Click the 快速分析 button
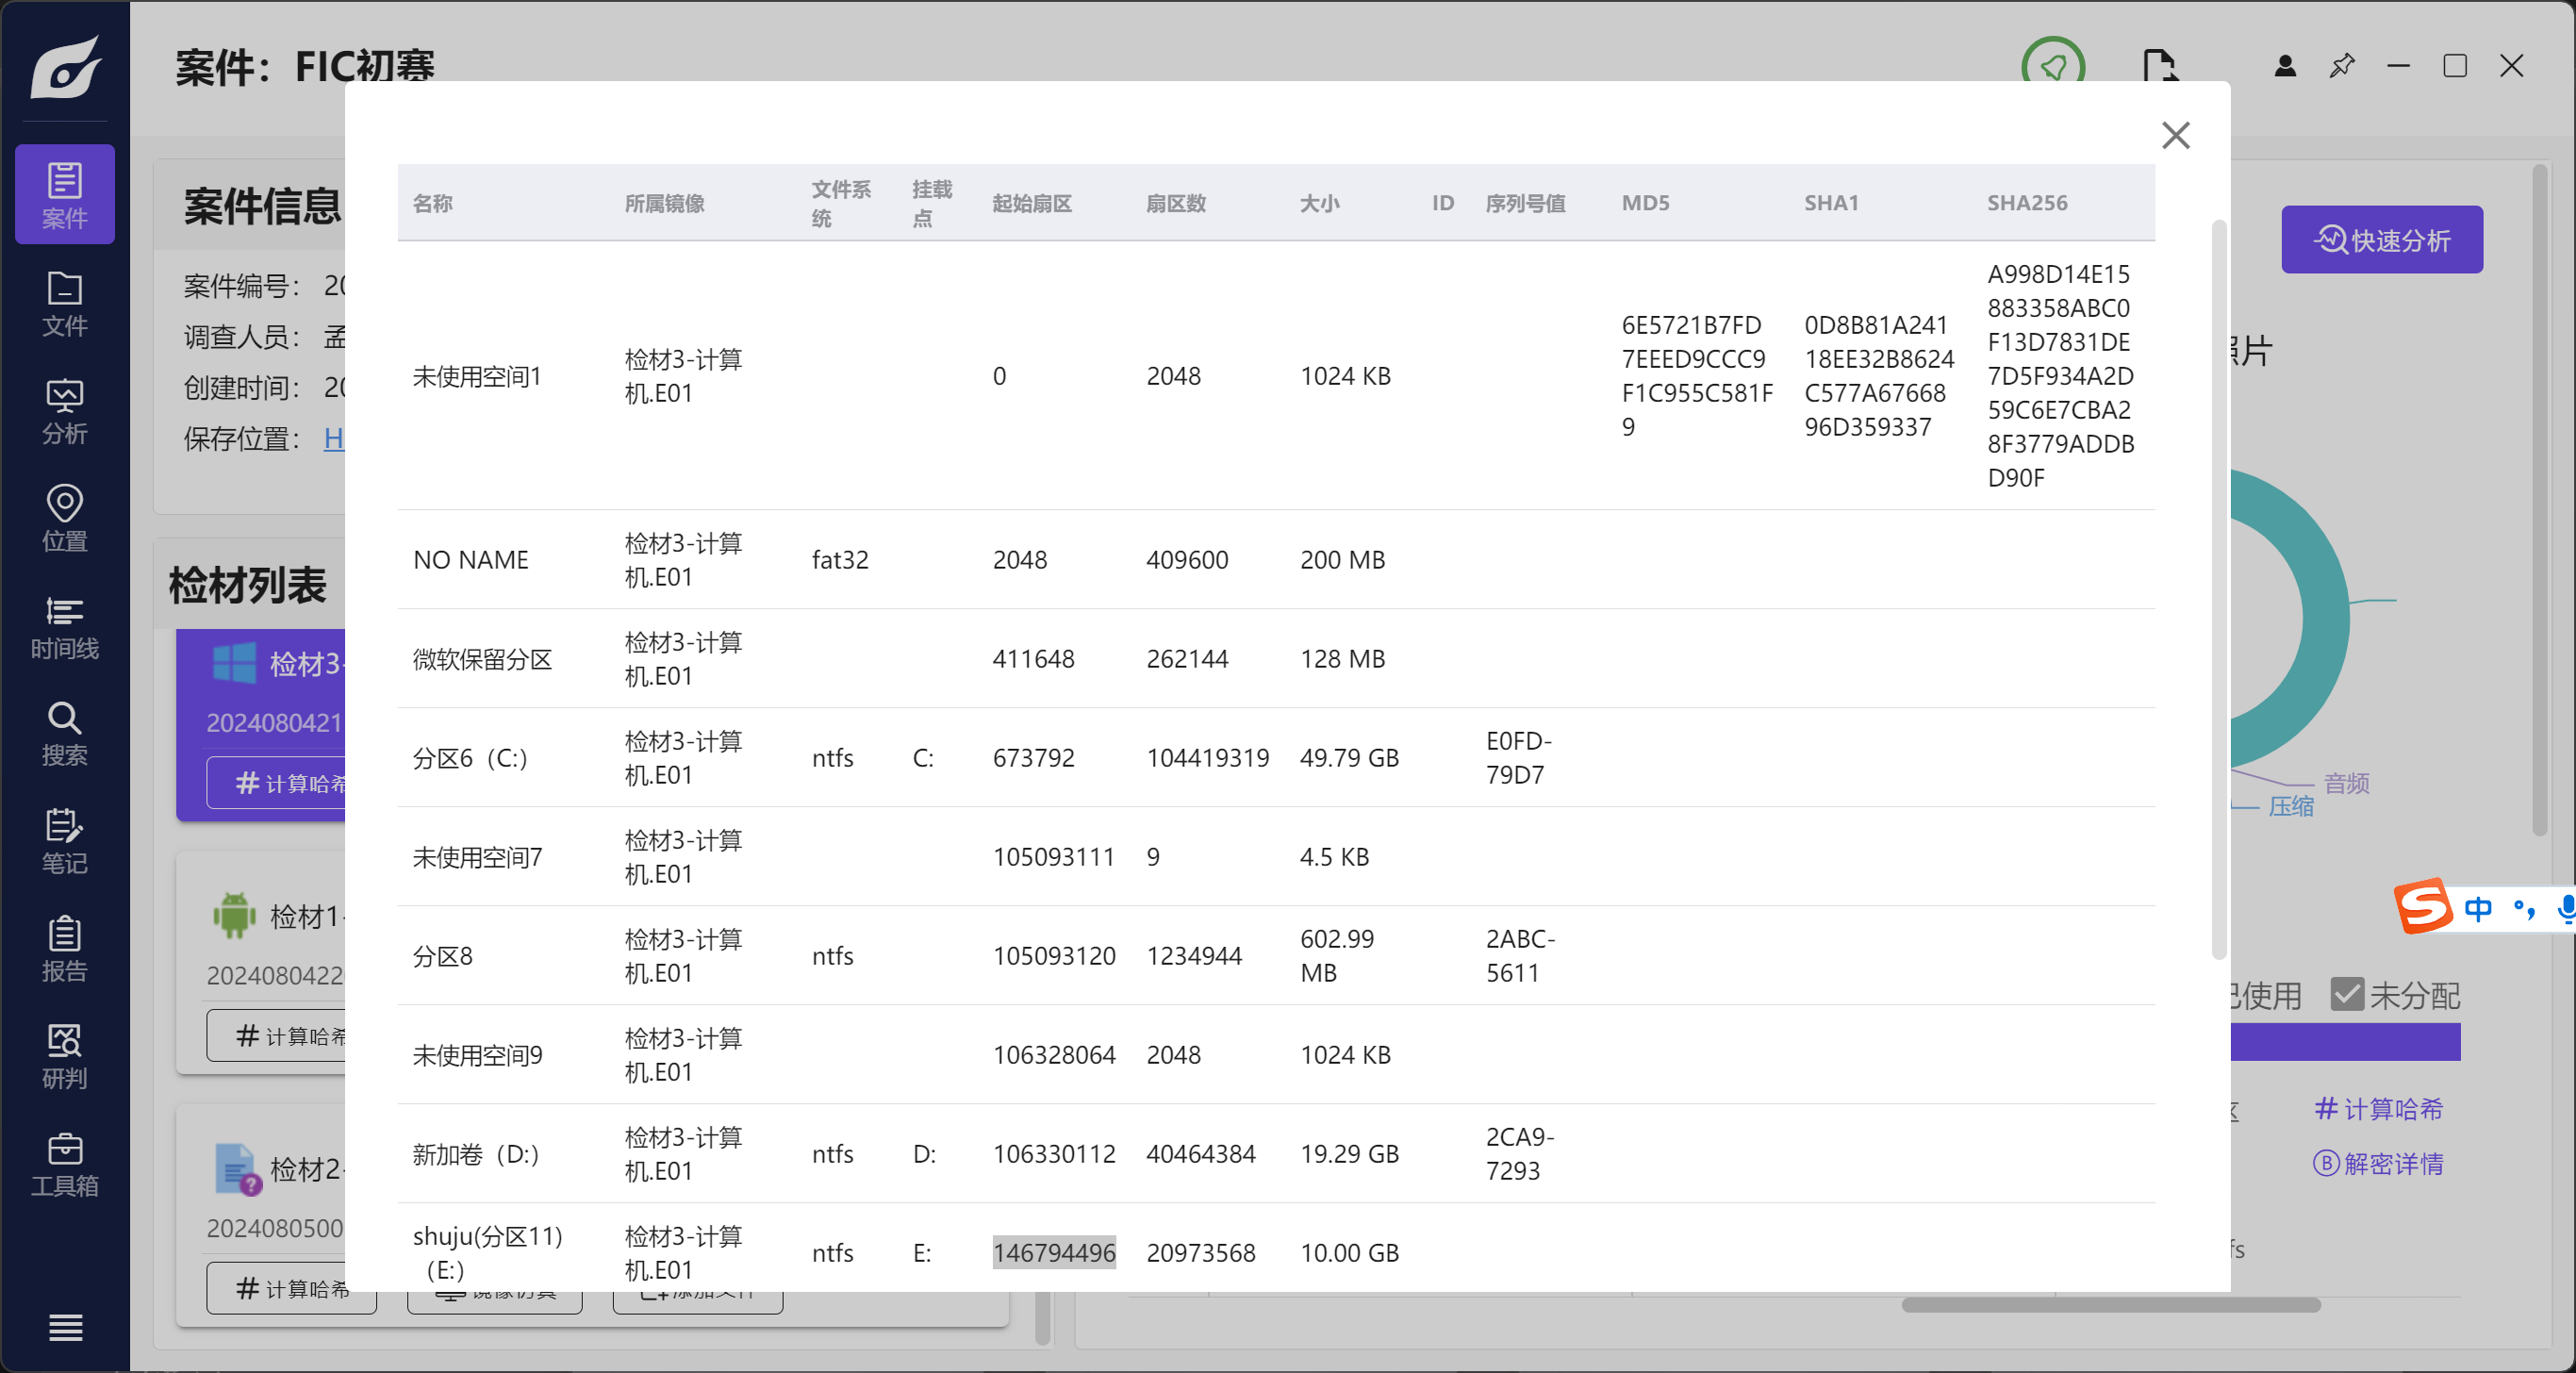 (2382, 240)
